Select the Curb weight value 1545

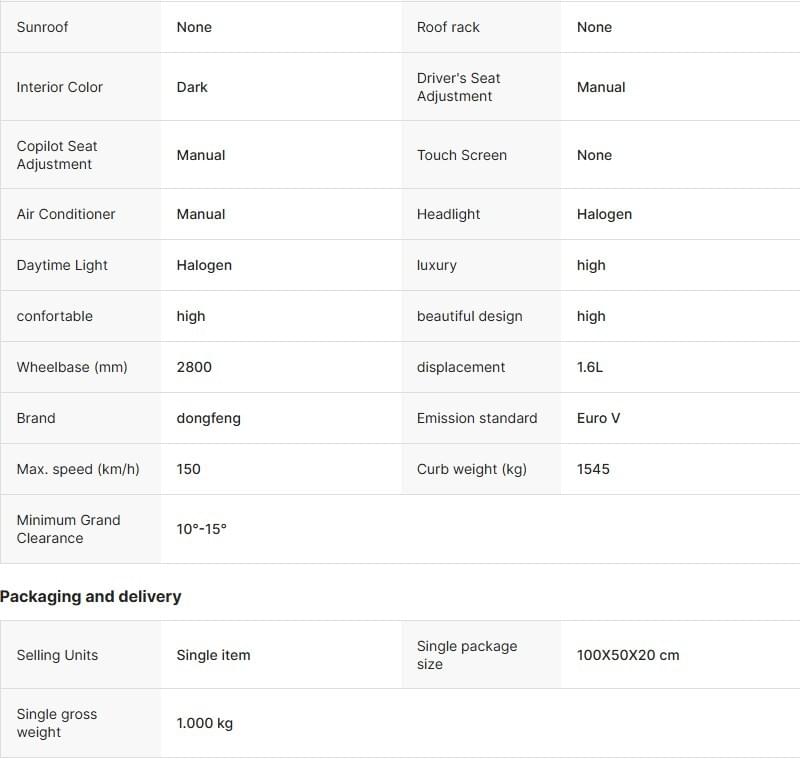tap(593, 469)
